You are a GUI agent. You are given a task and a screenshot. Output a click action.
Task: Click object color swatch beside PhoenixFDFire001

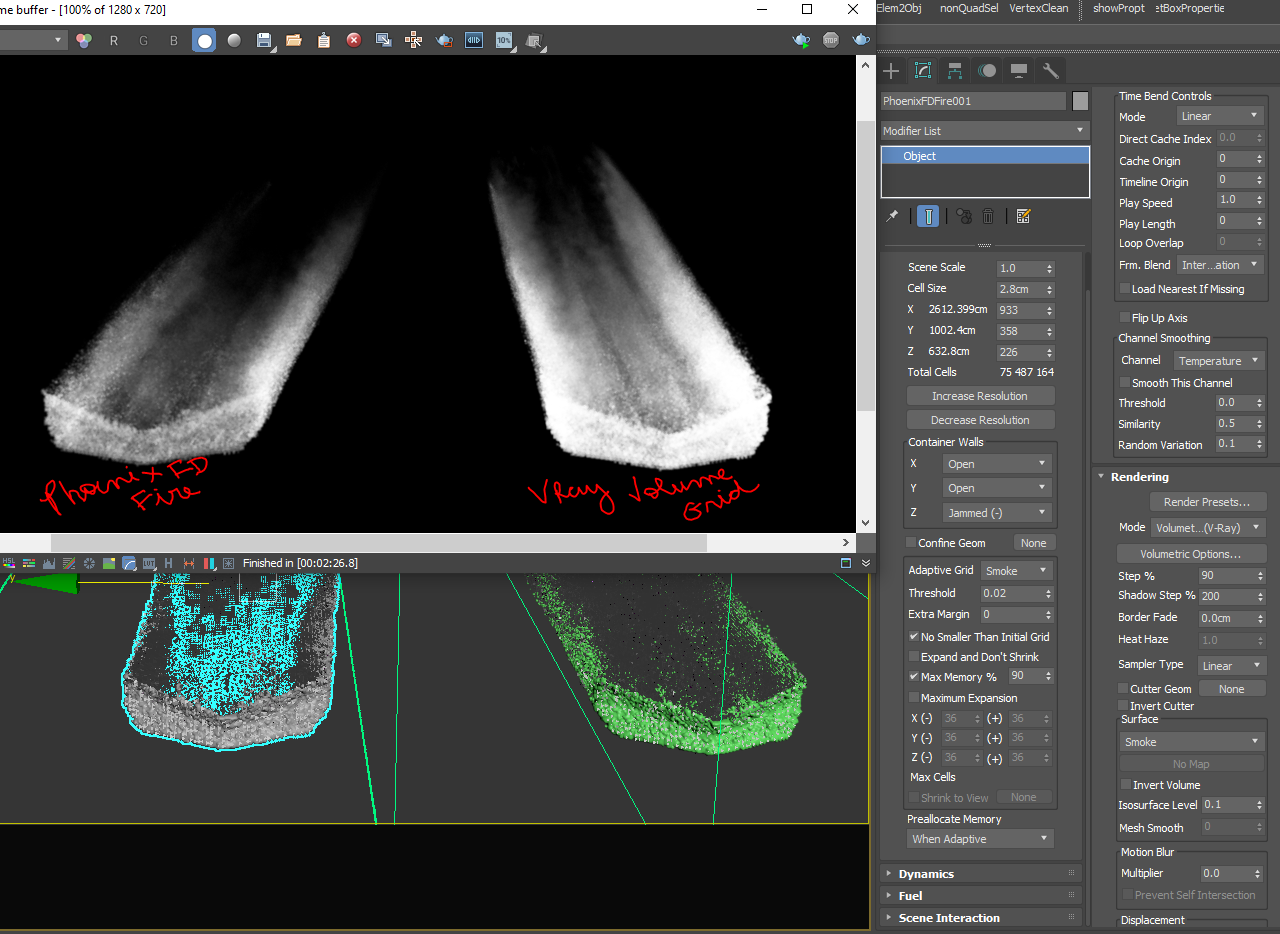tap(1080, 101)
